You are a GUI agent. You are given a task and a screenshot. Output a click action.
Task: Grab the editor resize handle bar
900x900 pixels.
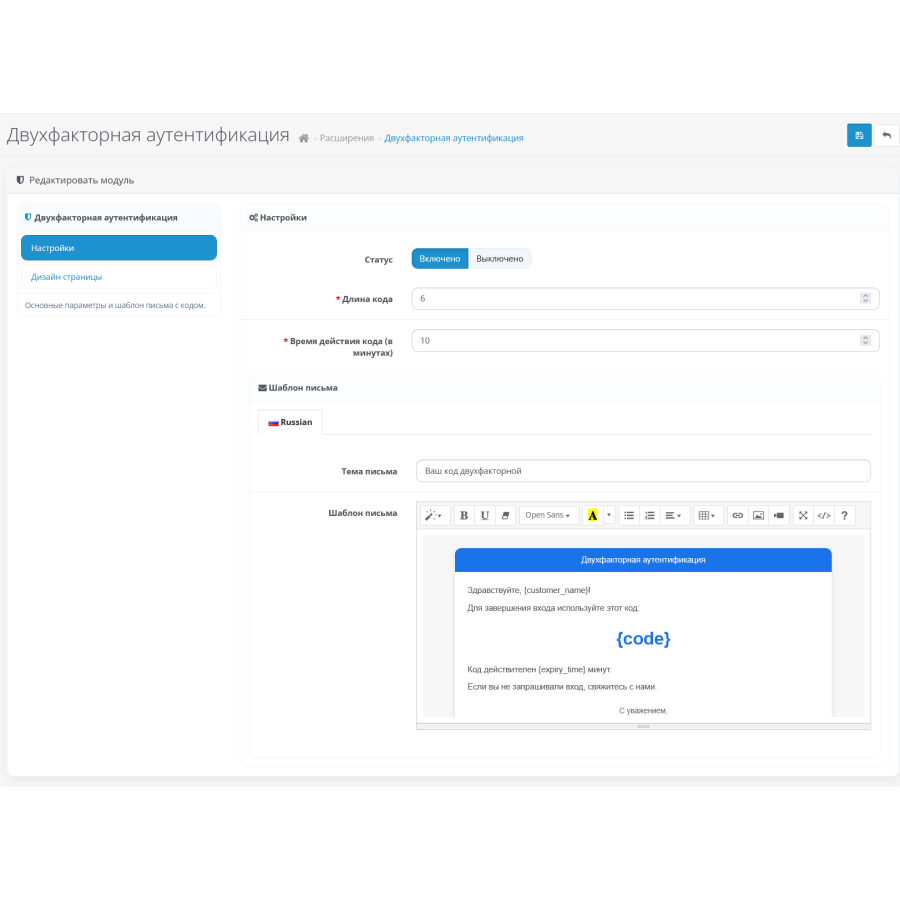[x=643, y=727]
